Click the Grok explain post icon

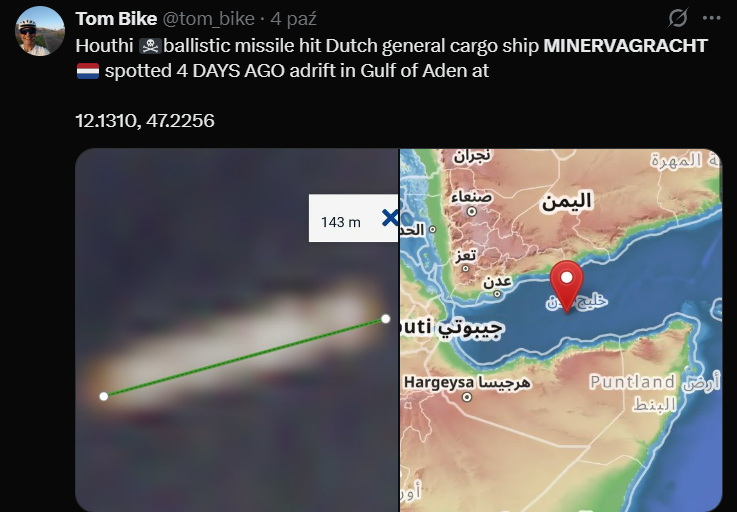click(678, 18)
